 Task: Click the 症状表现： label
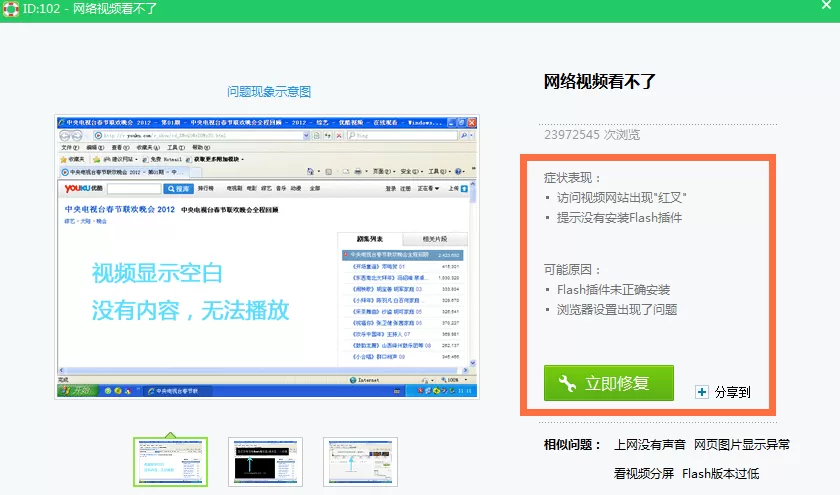coord(573,178)
